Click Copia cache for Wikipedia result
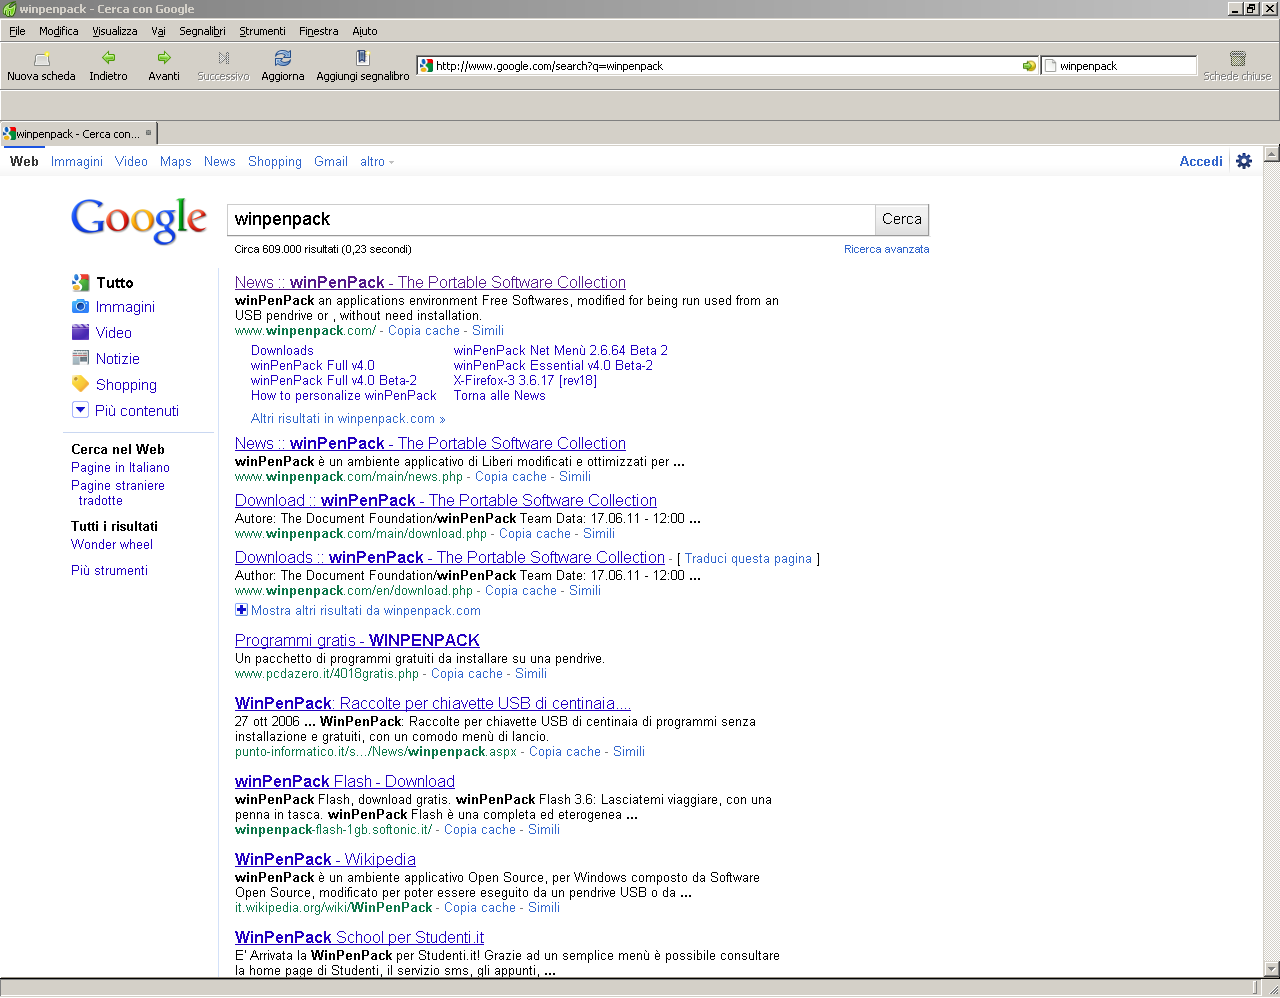1280x998 pixels. (480, 908)
